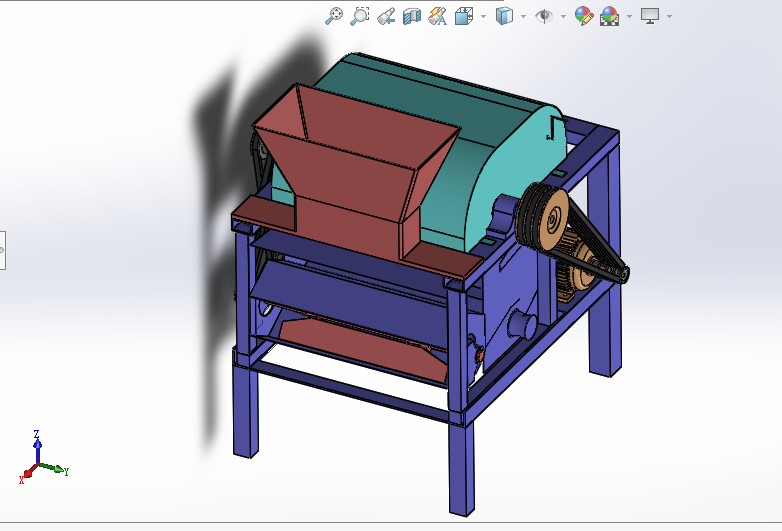782x531 pixels.
Task: Toggle Hide/Show Items eye icon
Action: click(544, 16)
